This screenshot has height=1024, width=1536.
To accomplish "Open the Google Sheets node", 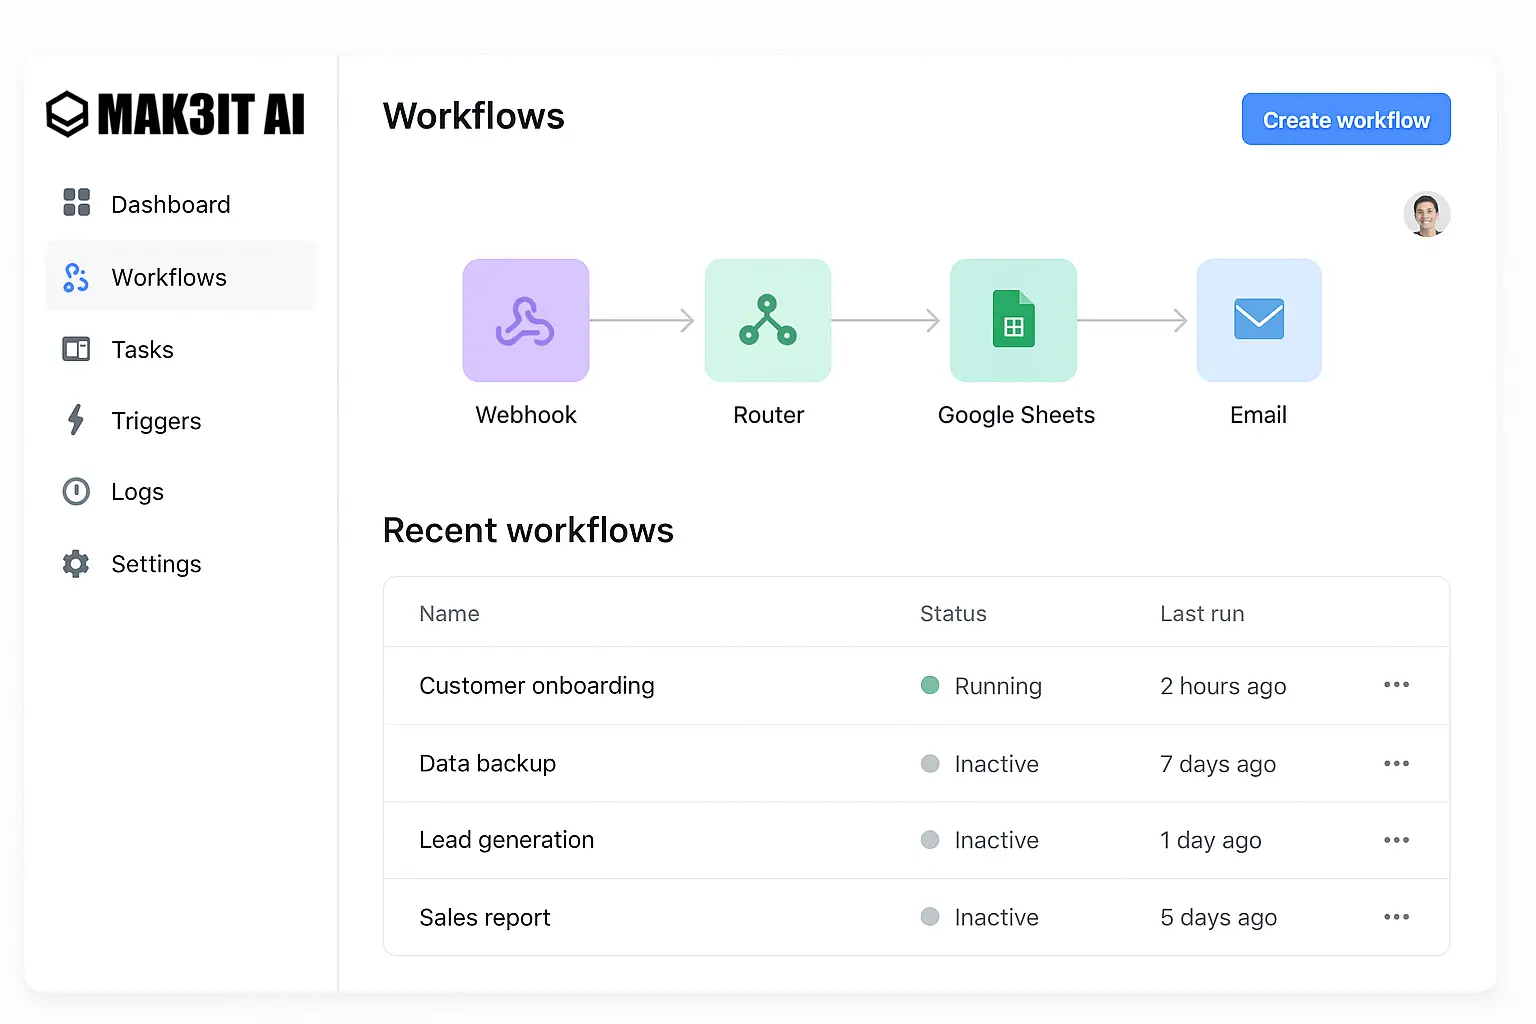I will [x=1013, y=321].
